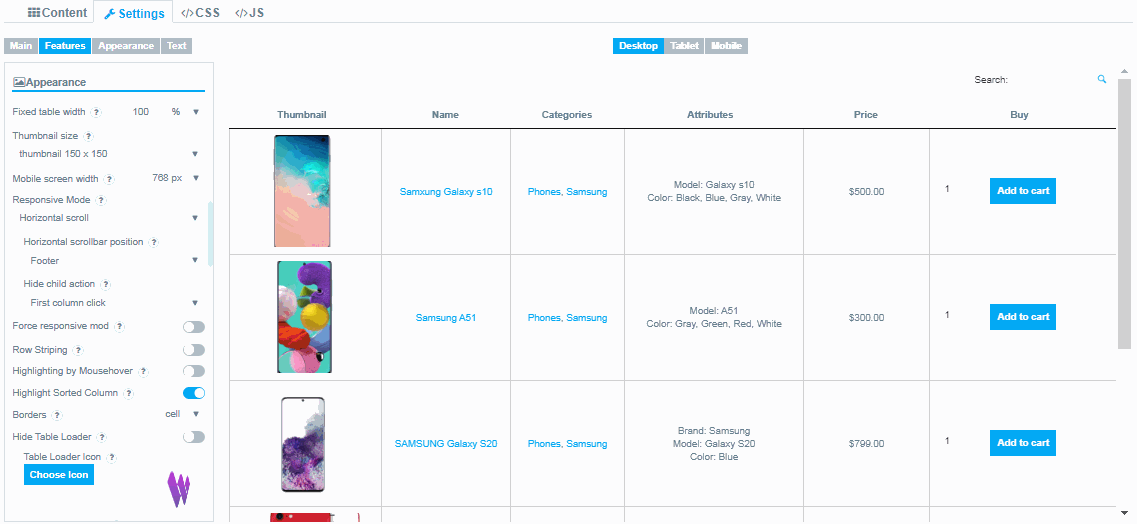
Task: Open the Thumbnail size dropdown
Action: coord(108,154)
